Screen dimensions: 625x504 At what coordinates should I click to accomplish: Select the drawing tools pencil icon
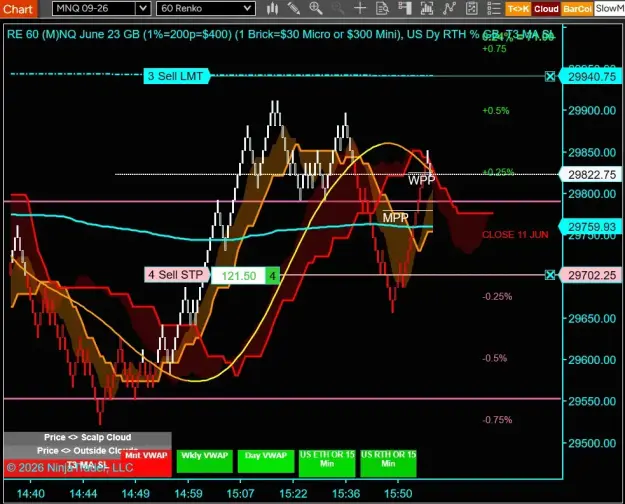click(294, 8)
